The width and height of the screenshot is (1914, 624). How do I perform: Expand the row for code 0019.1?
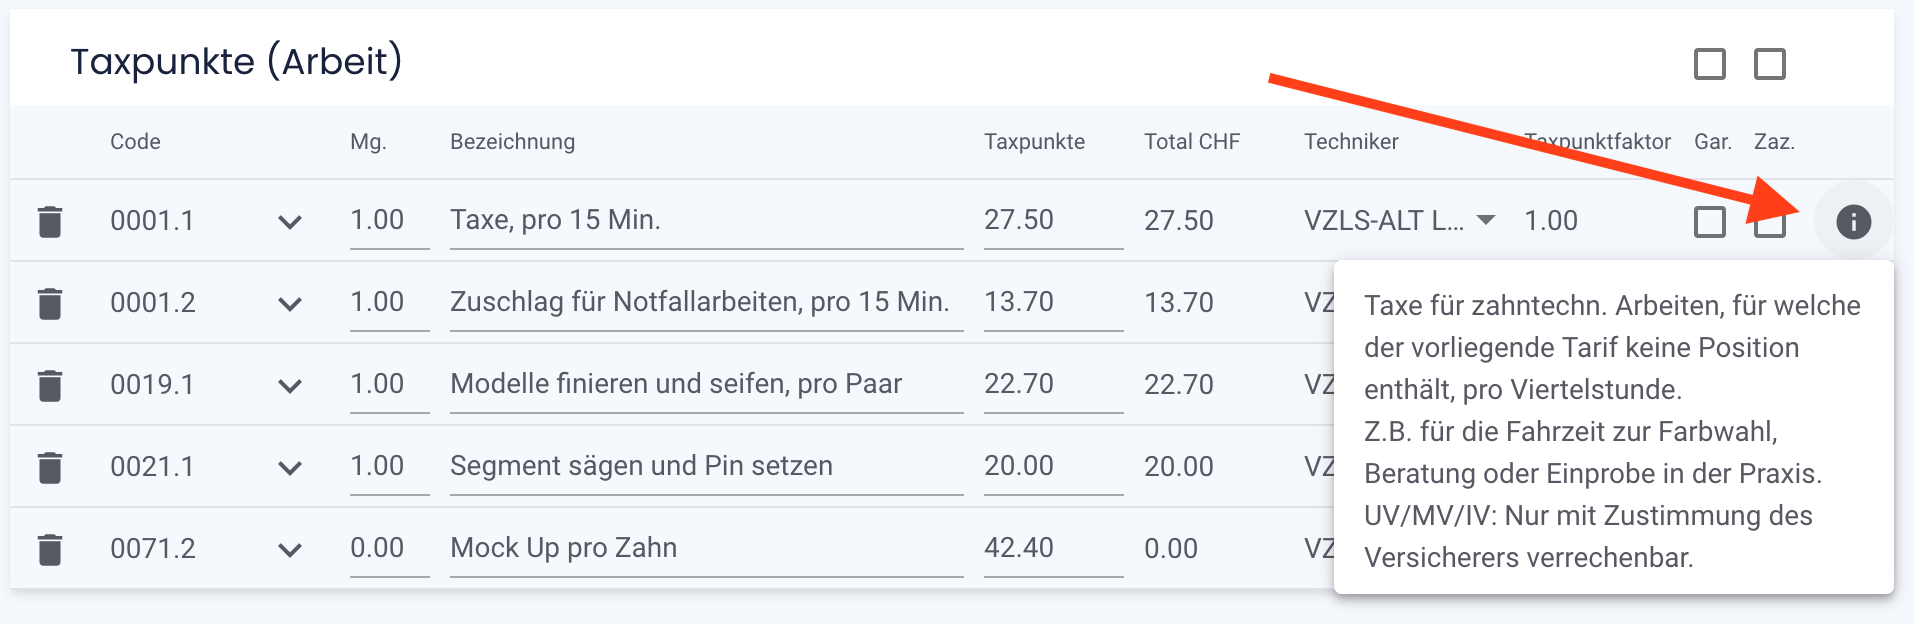[x=290, y=385]
